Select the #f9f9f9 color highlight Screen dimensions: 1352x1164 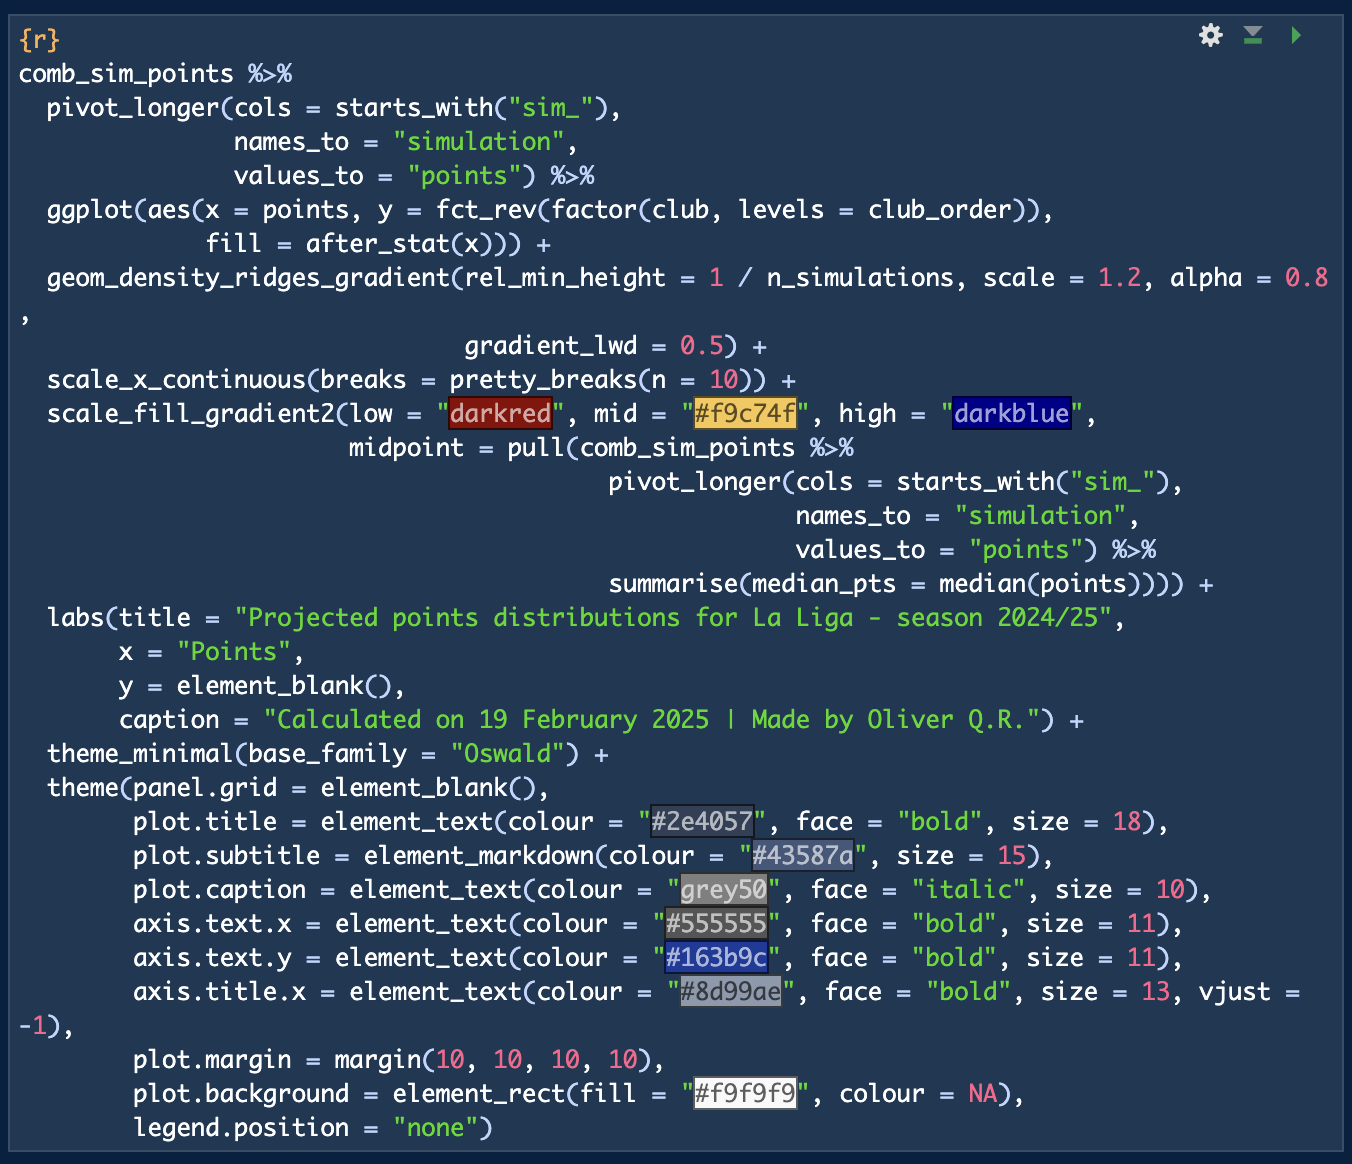(x=745, y=1093)
